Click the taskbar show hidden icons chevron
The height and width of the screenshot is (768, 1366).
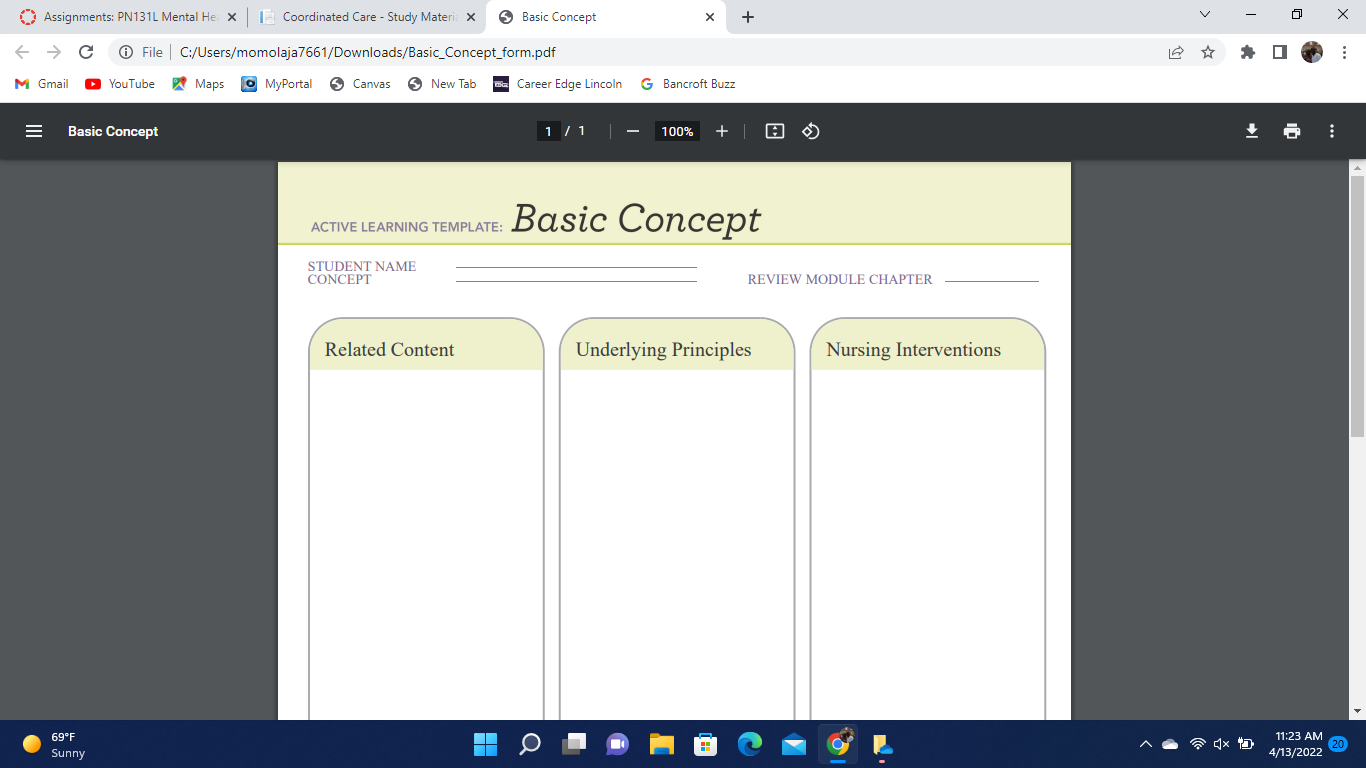pos(1147,744)
